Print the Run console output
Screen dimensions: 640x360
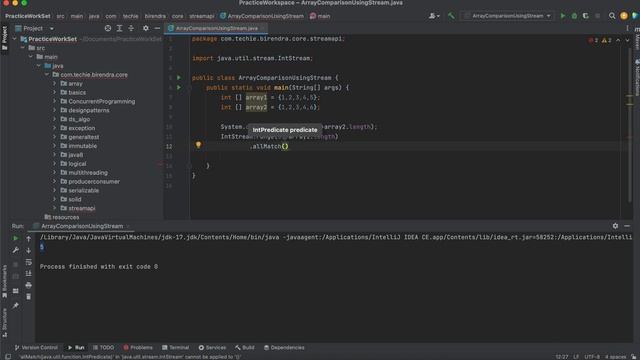(29, 285)
